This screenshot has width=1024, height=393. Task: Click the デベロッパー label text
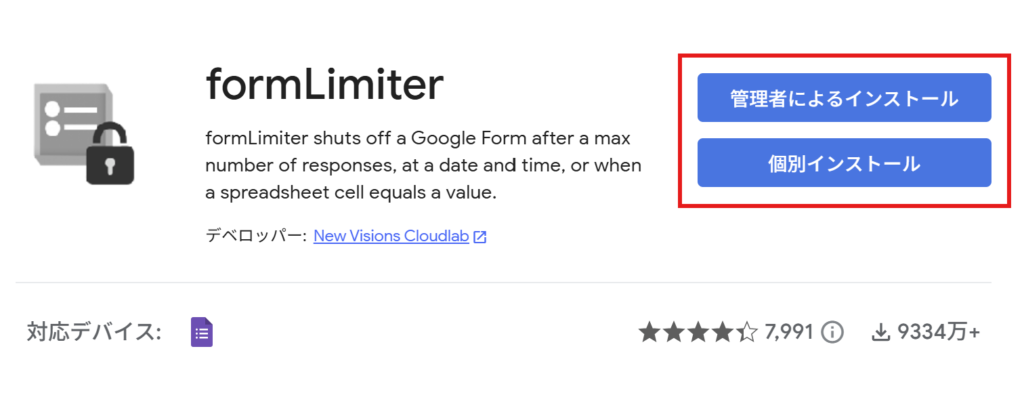tap(256, 236)
